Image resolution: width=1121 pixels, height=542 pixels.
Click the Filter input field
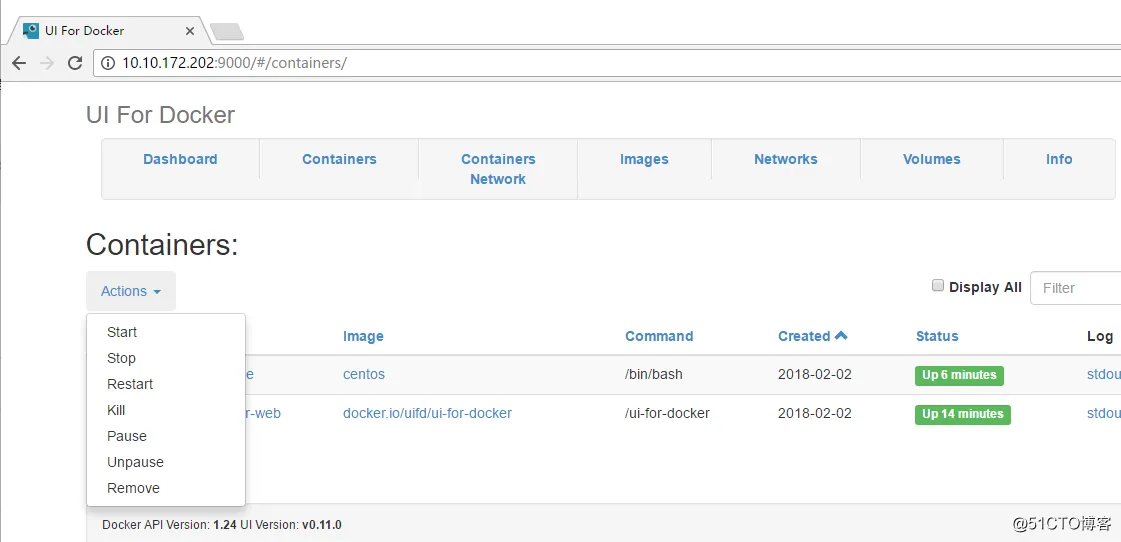pos(1075,288)
